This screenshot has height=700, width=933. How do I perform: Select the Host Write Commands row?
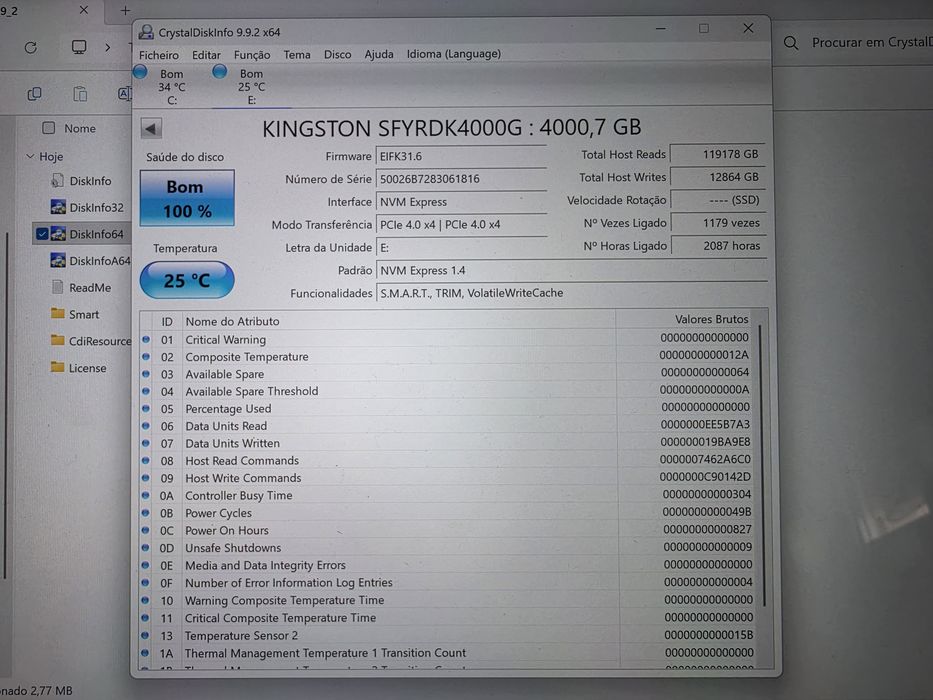tap(447, 478)
